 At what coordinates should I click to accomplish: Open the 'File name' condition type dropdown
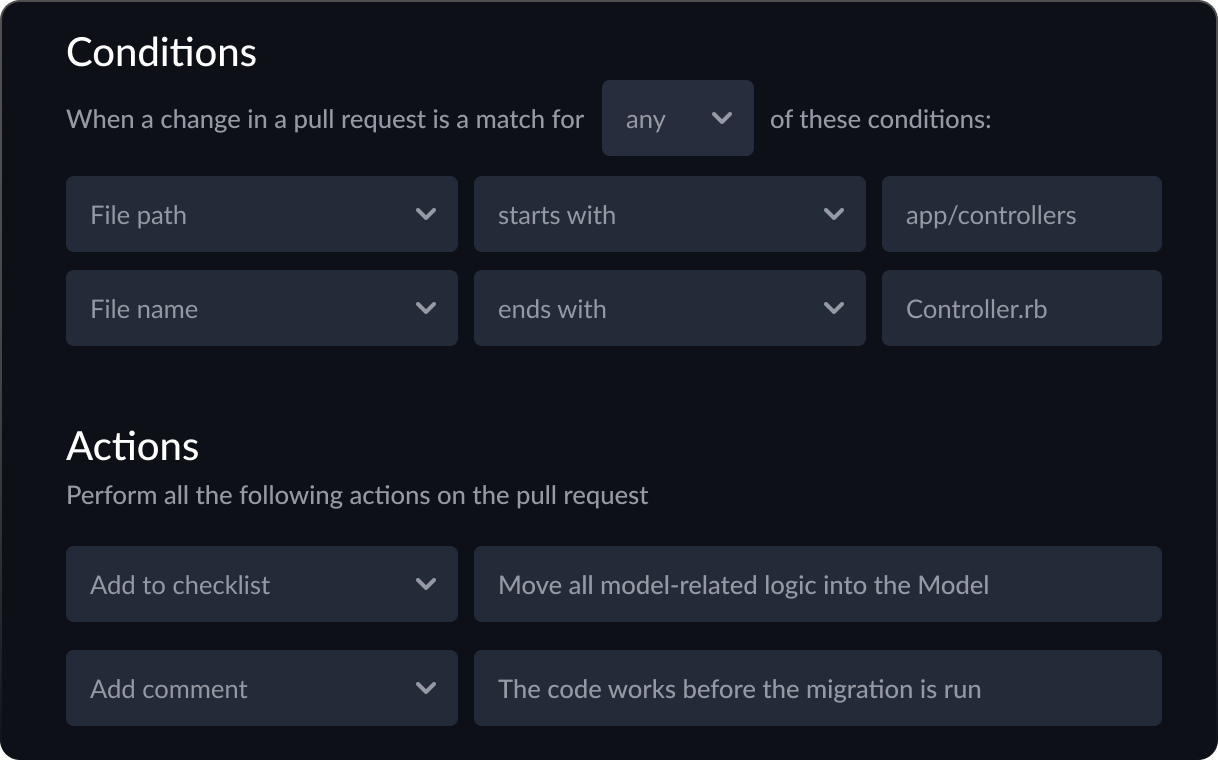pos(260,308)
